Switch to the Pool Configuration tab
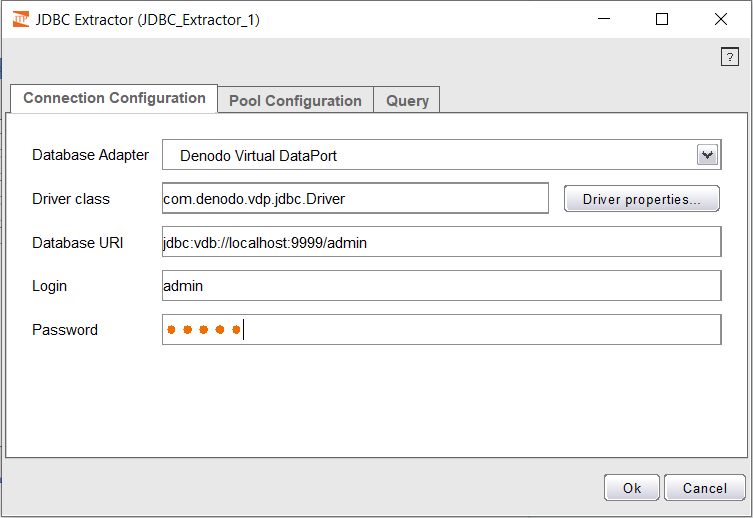The width and height of the screenshot is (753, 518). click(295, 100)
